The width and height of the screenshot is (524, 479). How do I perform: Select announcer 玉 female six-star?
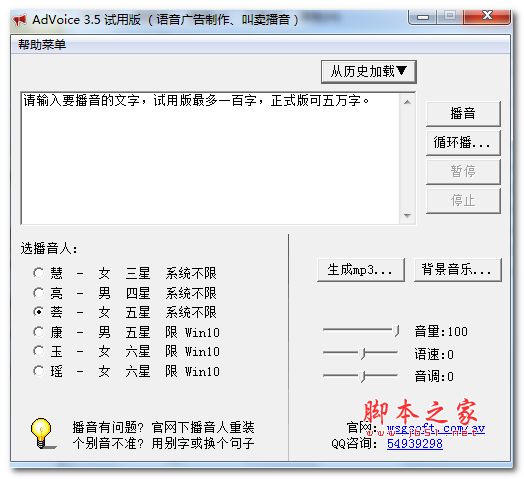pyautogui.click(x=126, y=352)
